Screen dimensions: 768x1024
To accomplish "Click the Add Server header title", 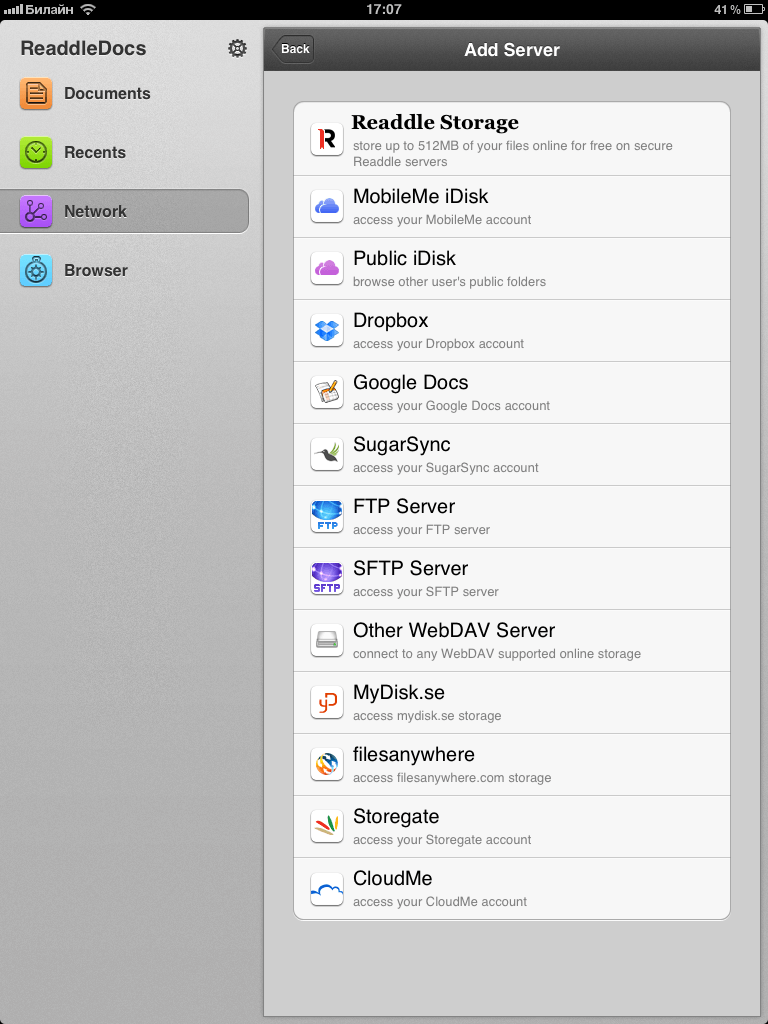I will tap(512, 50).
